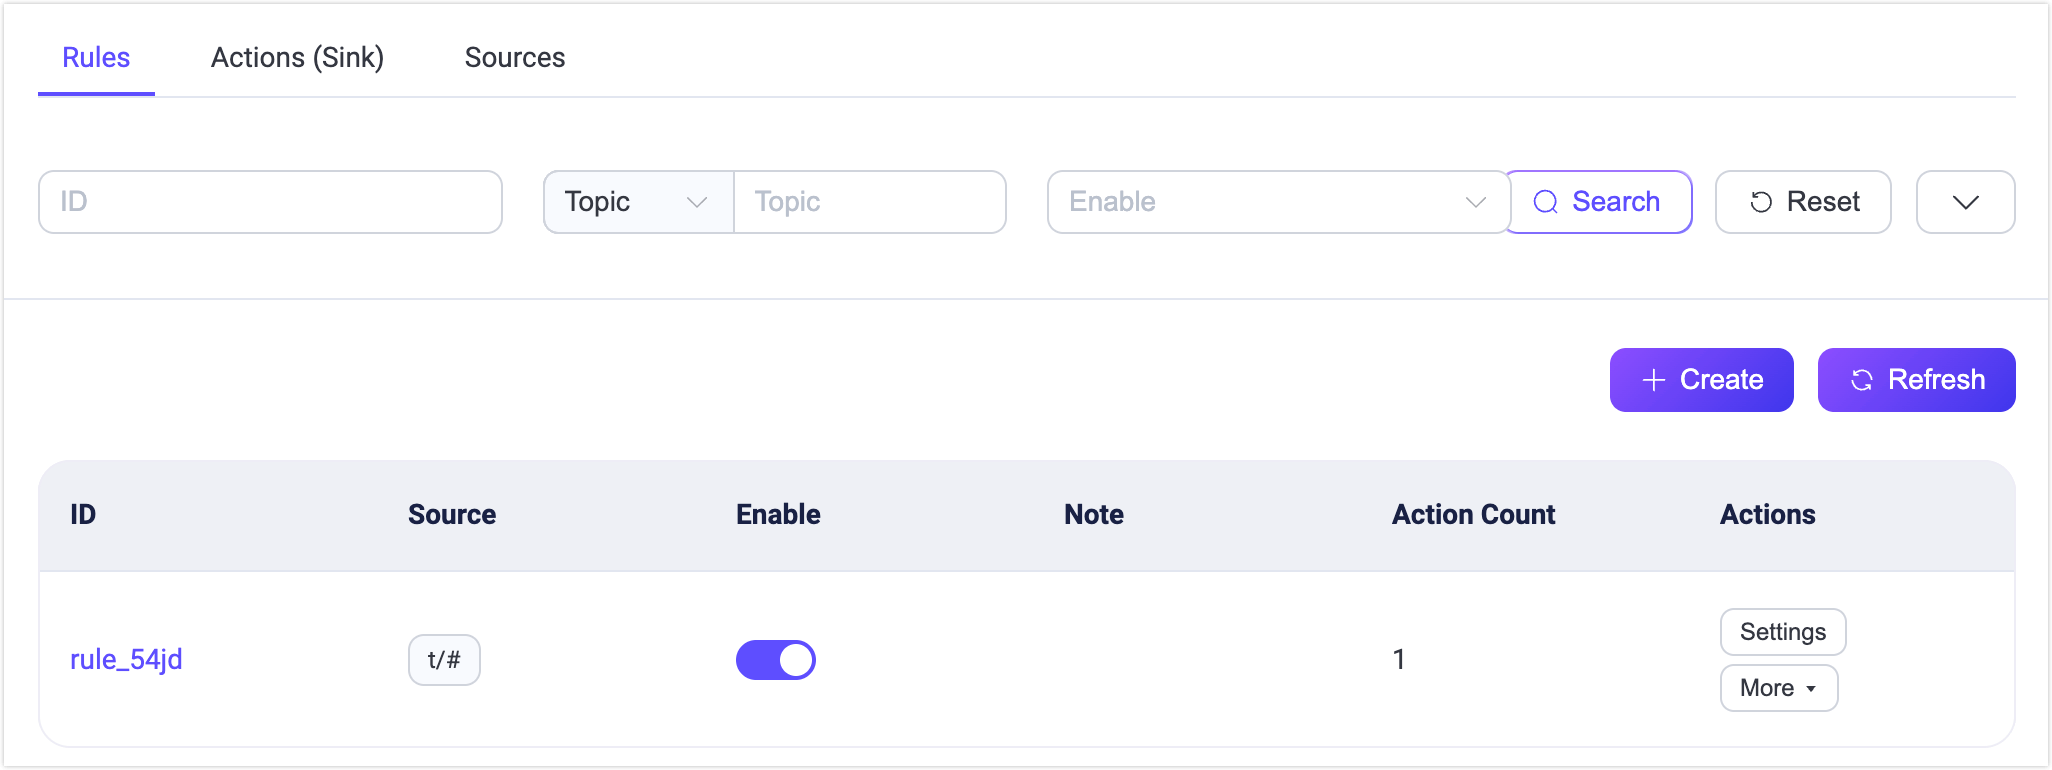Click the Enable column header
Image resolution: width=2052 pixels, height=770 pixels.
point(778,515)
